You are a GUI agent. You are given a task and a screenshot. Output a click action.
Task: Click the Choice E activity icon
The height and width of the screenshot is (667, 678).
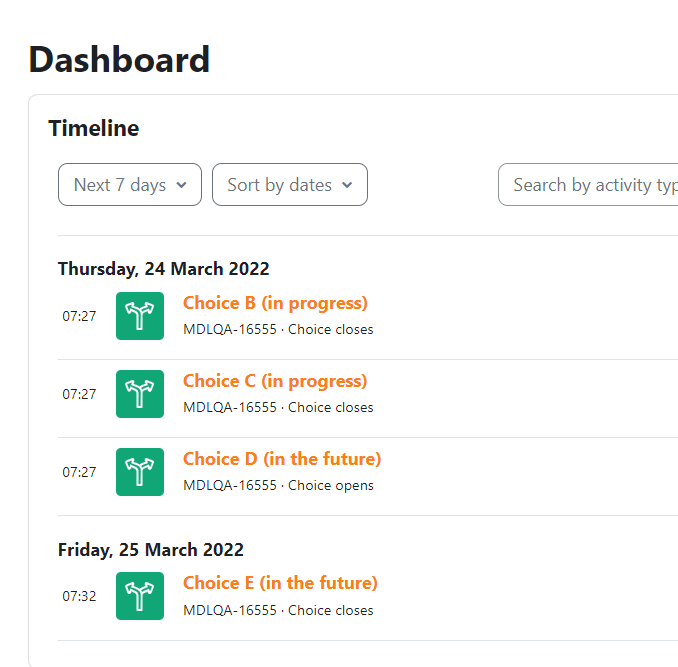(140, 596)
